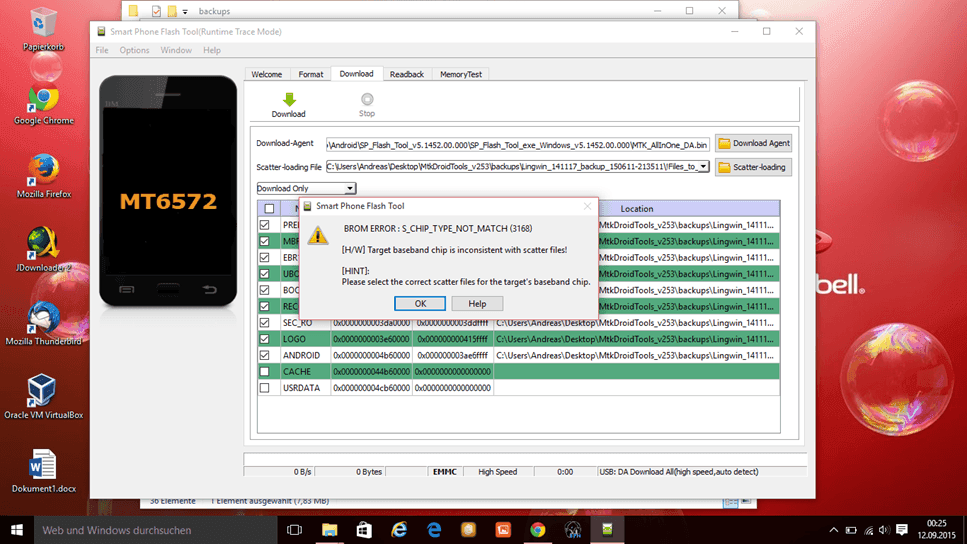Click High Speed in the status bar
The height and width of the screenshot is (544, 967).
pos(498,472)
